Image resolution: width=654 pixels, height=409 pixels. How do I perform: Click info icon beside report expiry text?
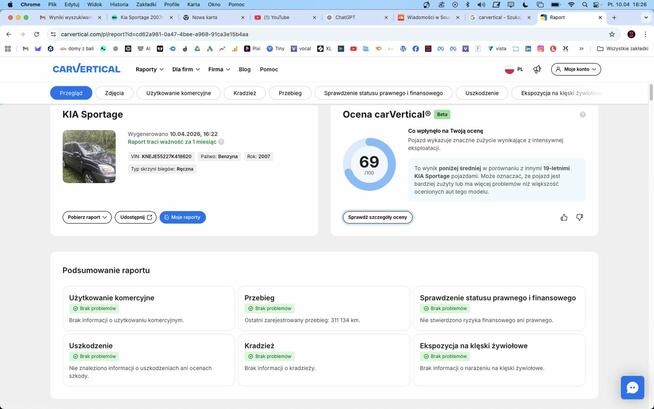tap(221, 142)
